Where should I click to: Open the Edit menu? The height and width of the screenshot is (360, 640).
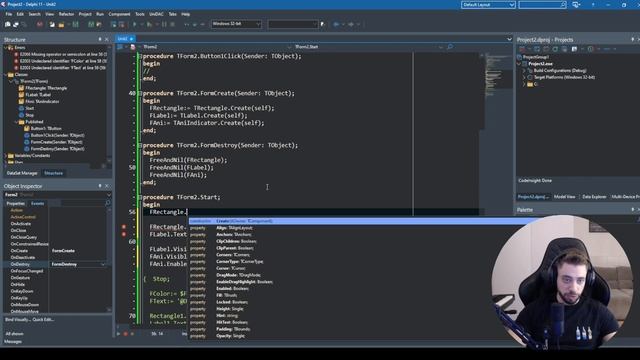(20, 14)
